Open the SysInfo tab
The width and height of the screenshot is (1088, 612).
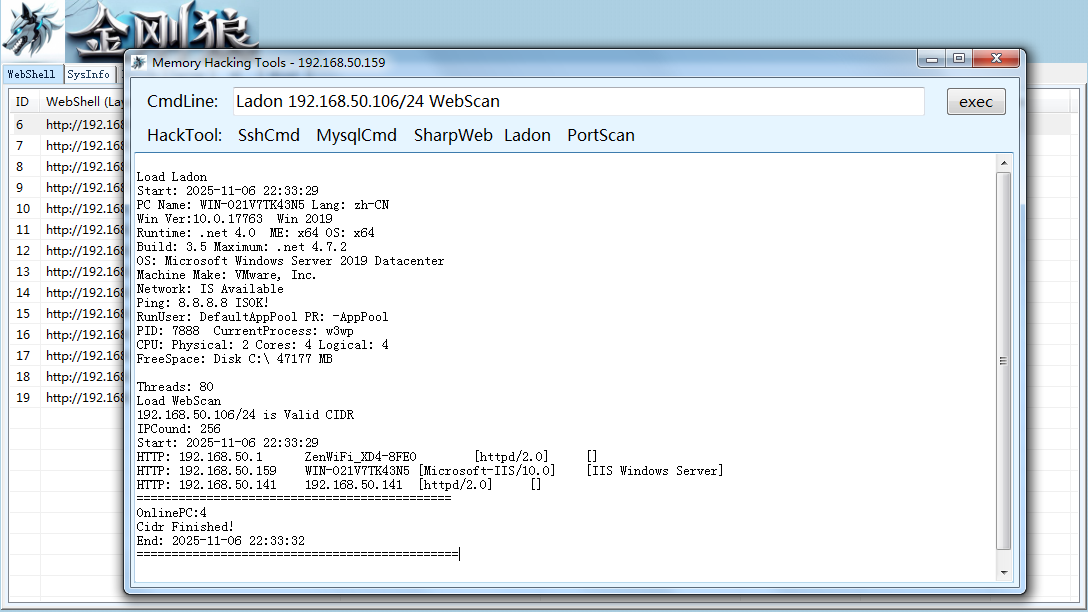(88, 74)
